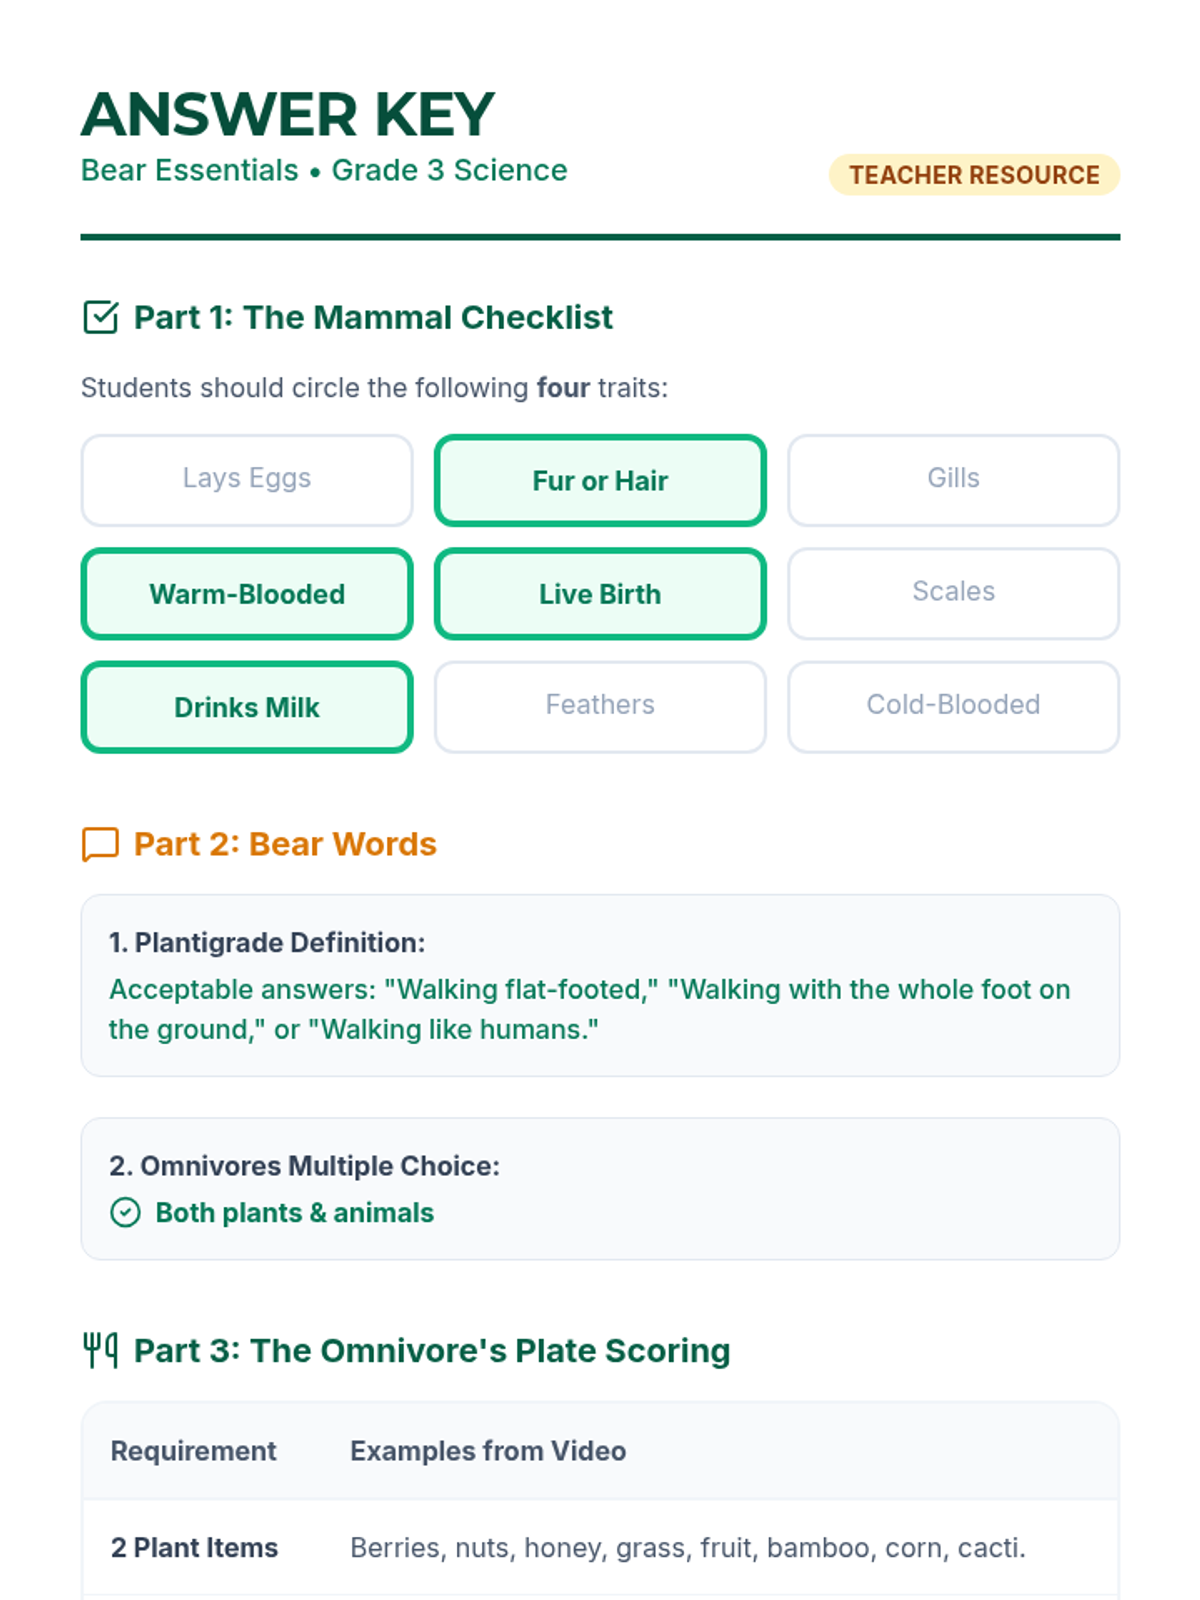Click the Teacher Resource badge
The width and height of the screenshot is (1200, 1600).
(x=974, y=175)
